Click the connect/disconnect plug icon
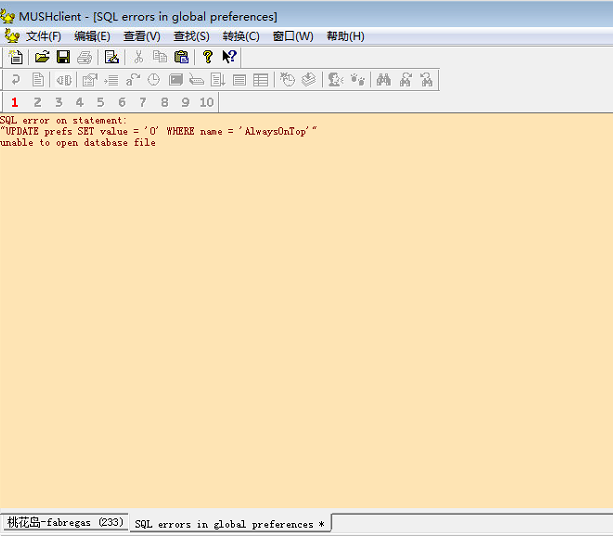Screen dimensions: 613x536 click(64, 80)
